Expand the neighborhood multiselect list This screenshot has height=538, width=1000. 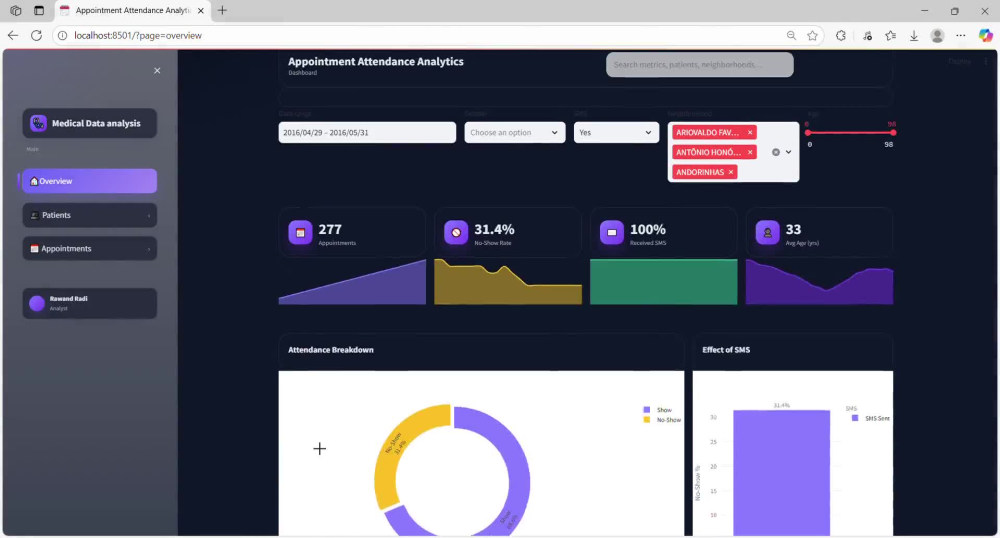click(x=789, y=152)
